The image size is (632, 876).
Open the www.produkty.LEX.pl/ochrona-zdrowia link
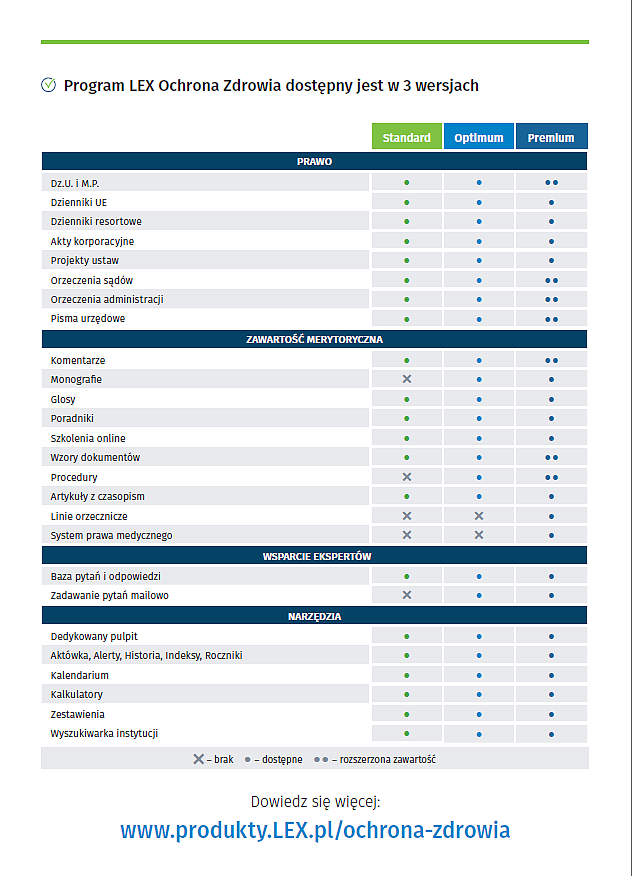point(315,830)
